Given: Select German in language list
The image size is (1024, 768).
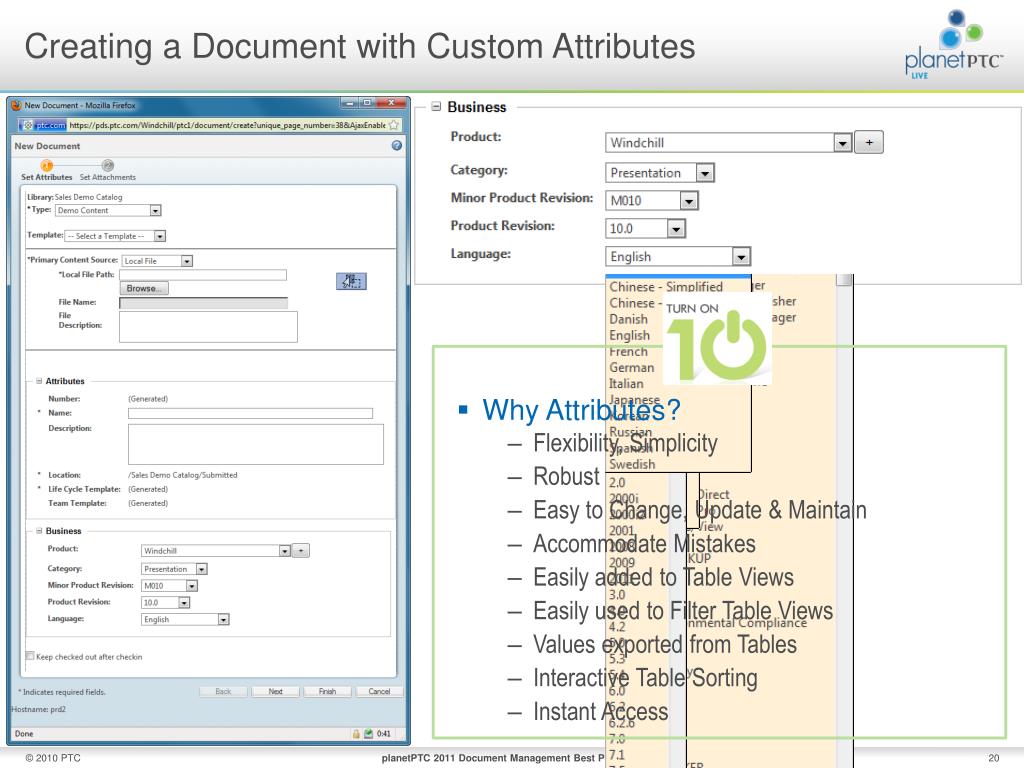Looking at the screenshot, I should [632, 368].
